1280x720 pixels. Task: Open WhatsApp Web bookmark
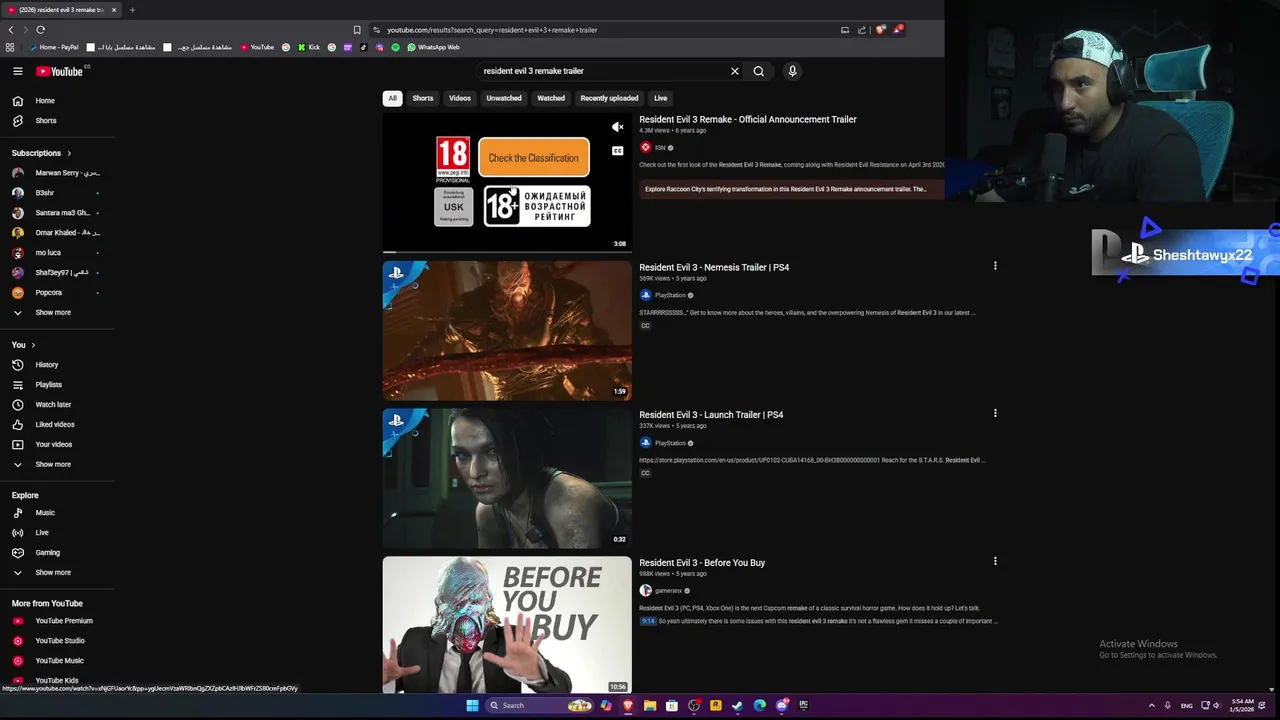click(x=433, y=47)
